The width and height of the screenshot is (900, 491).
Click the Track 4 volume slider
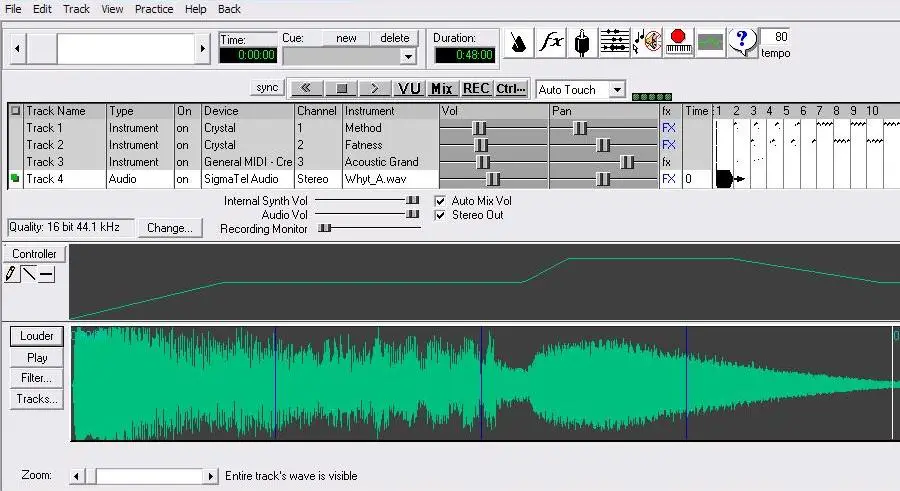pos(493,179)
